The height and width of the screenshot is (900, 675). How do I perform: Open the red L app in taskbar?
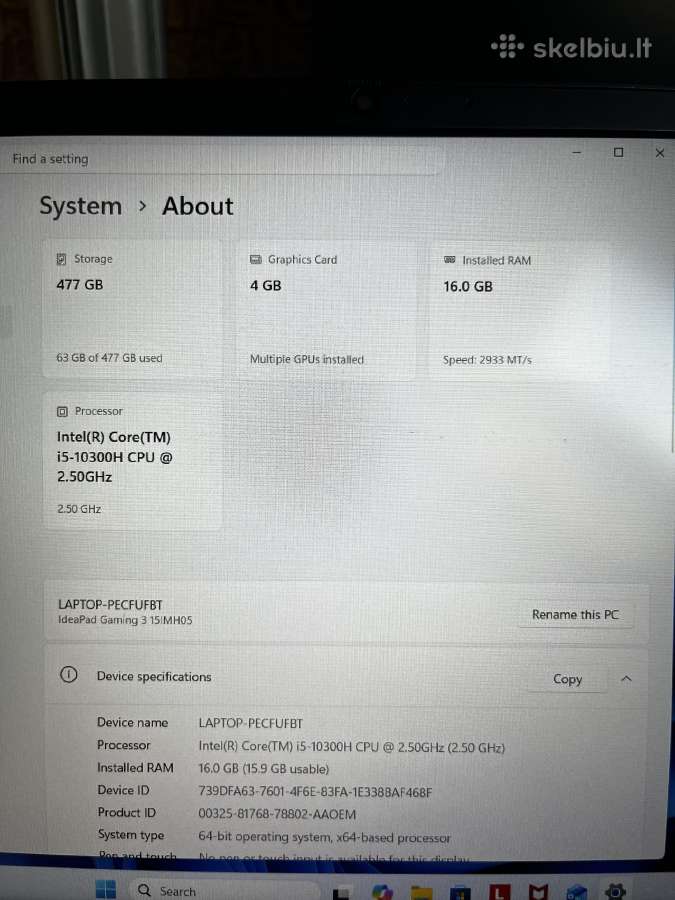click(498, 892)
